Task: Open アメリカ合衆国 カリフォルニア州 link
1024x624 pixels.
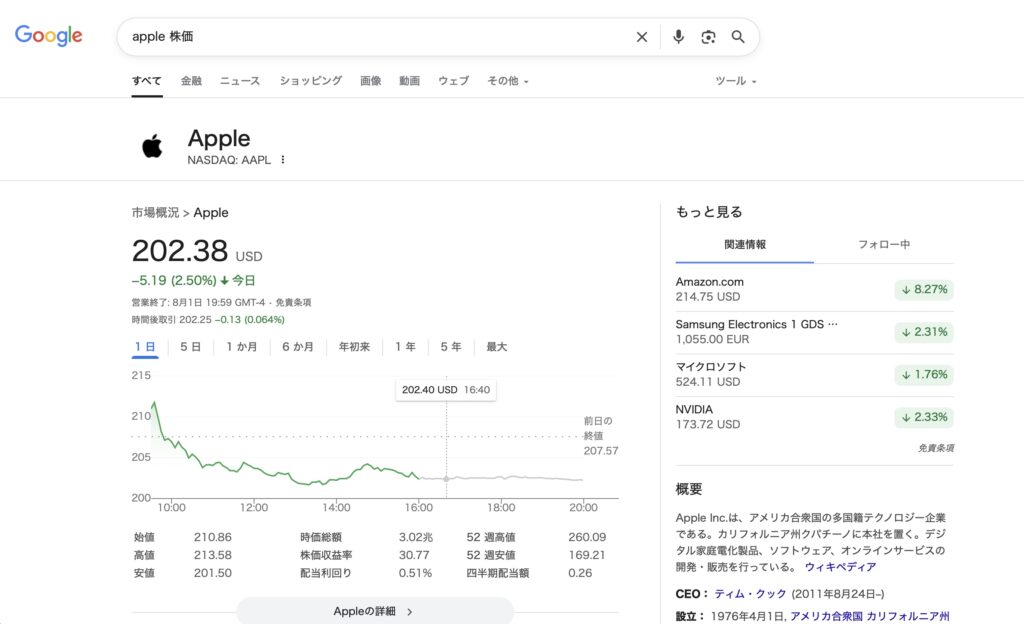Action: click(870, 616)
